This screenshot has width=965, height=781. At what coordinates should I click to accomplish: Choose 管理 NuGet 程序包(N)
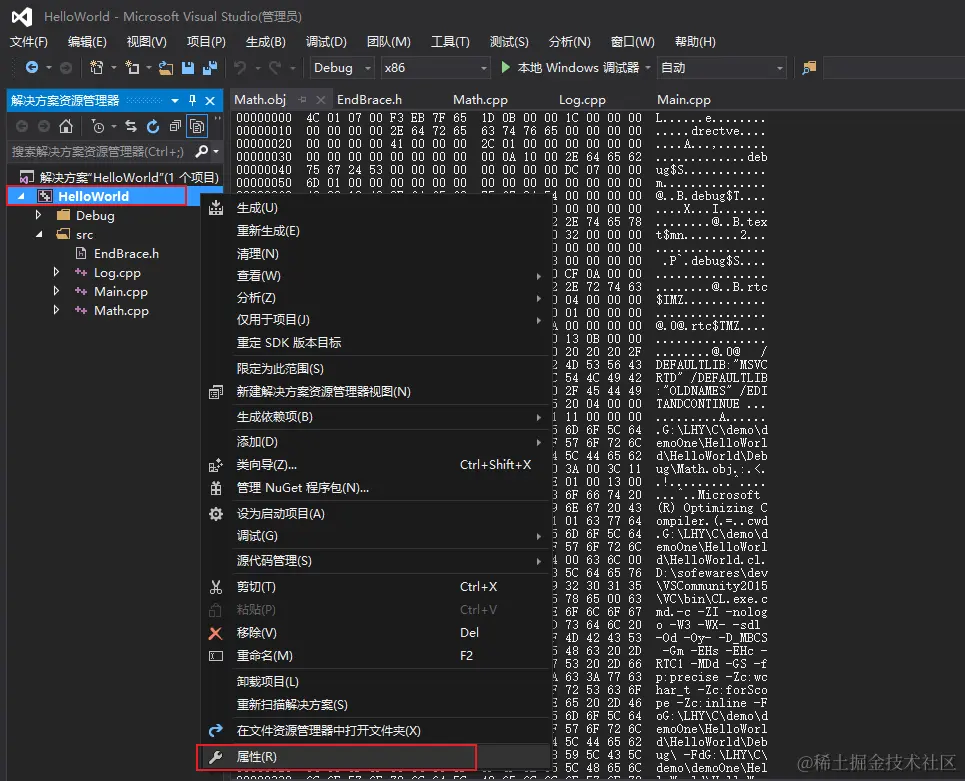coord(376,488)
